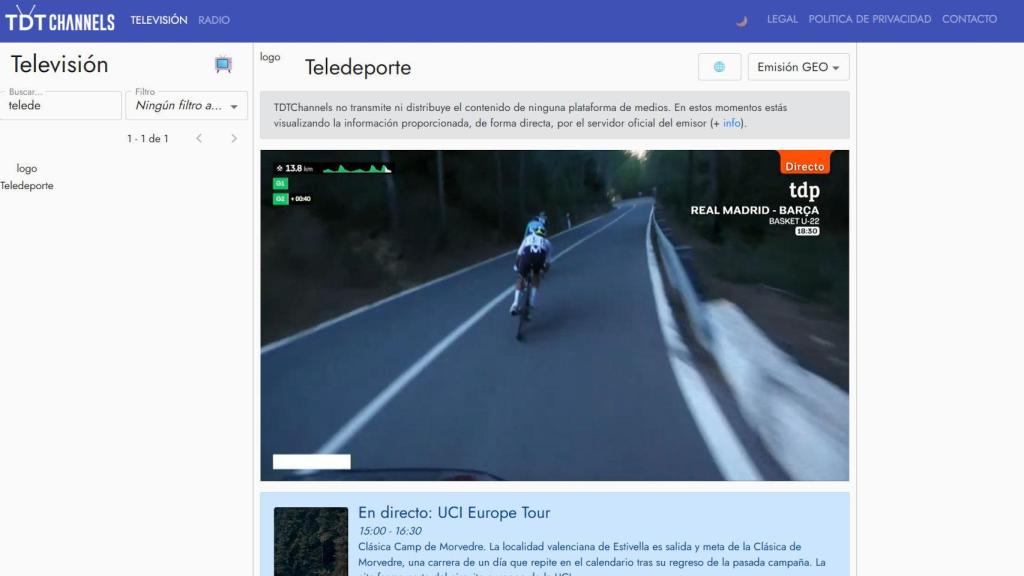Open the Filtro dropdown showing Ningún filtro

[x=186, y=104]
